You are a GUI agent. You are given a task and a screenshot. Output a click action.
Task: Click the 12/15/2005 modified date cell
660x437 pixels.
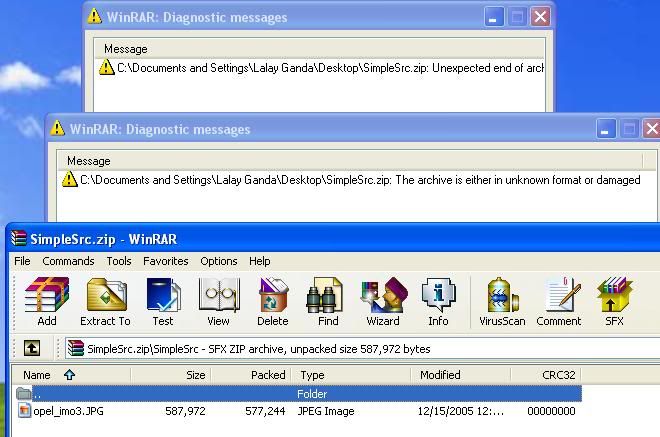tap(460, 411)
